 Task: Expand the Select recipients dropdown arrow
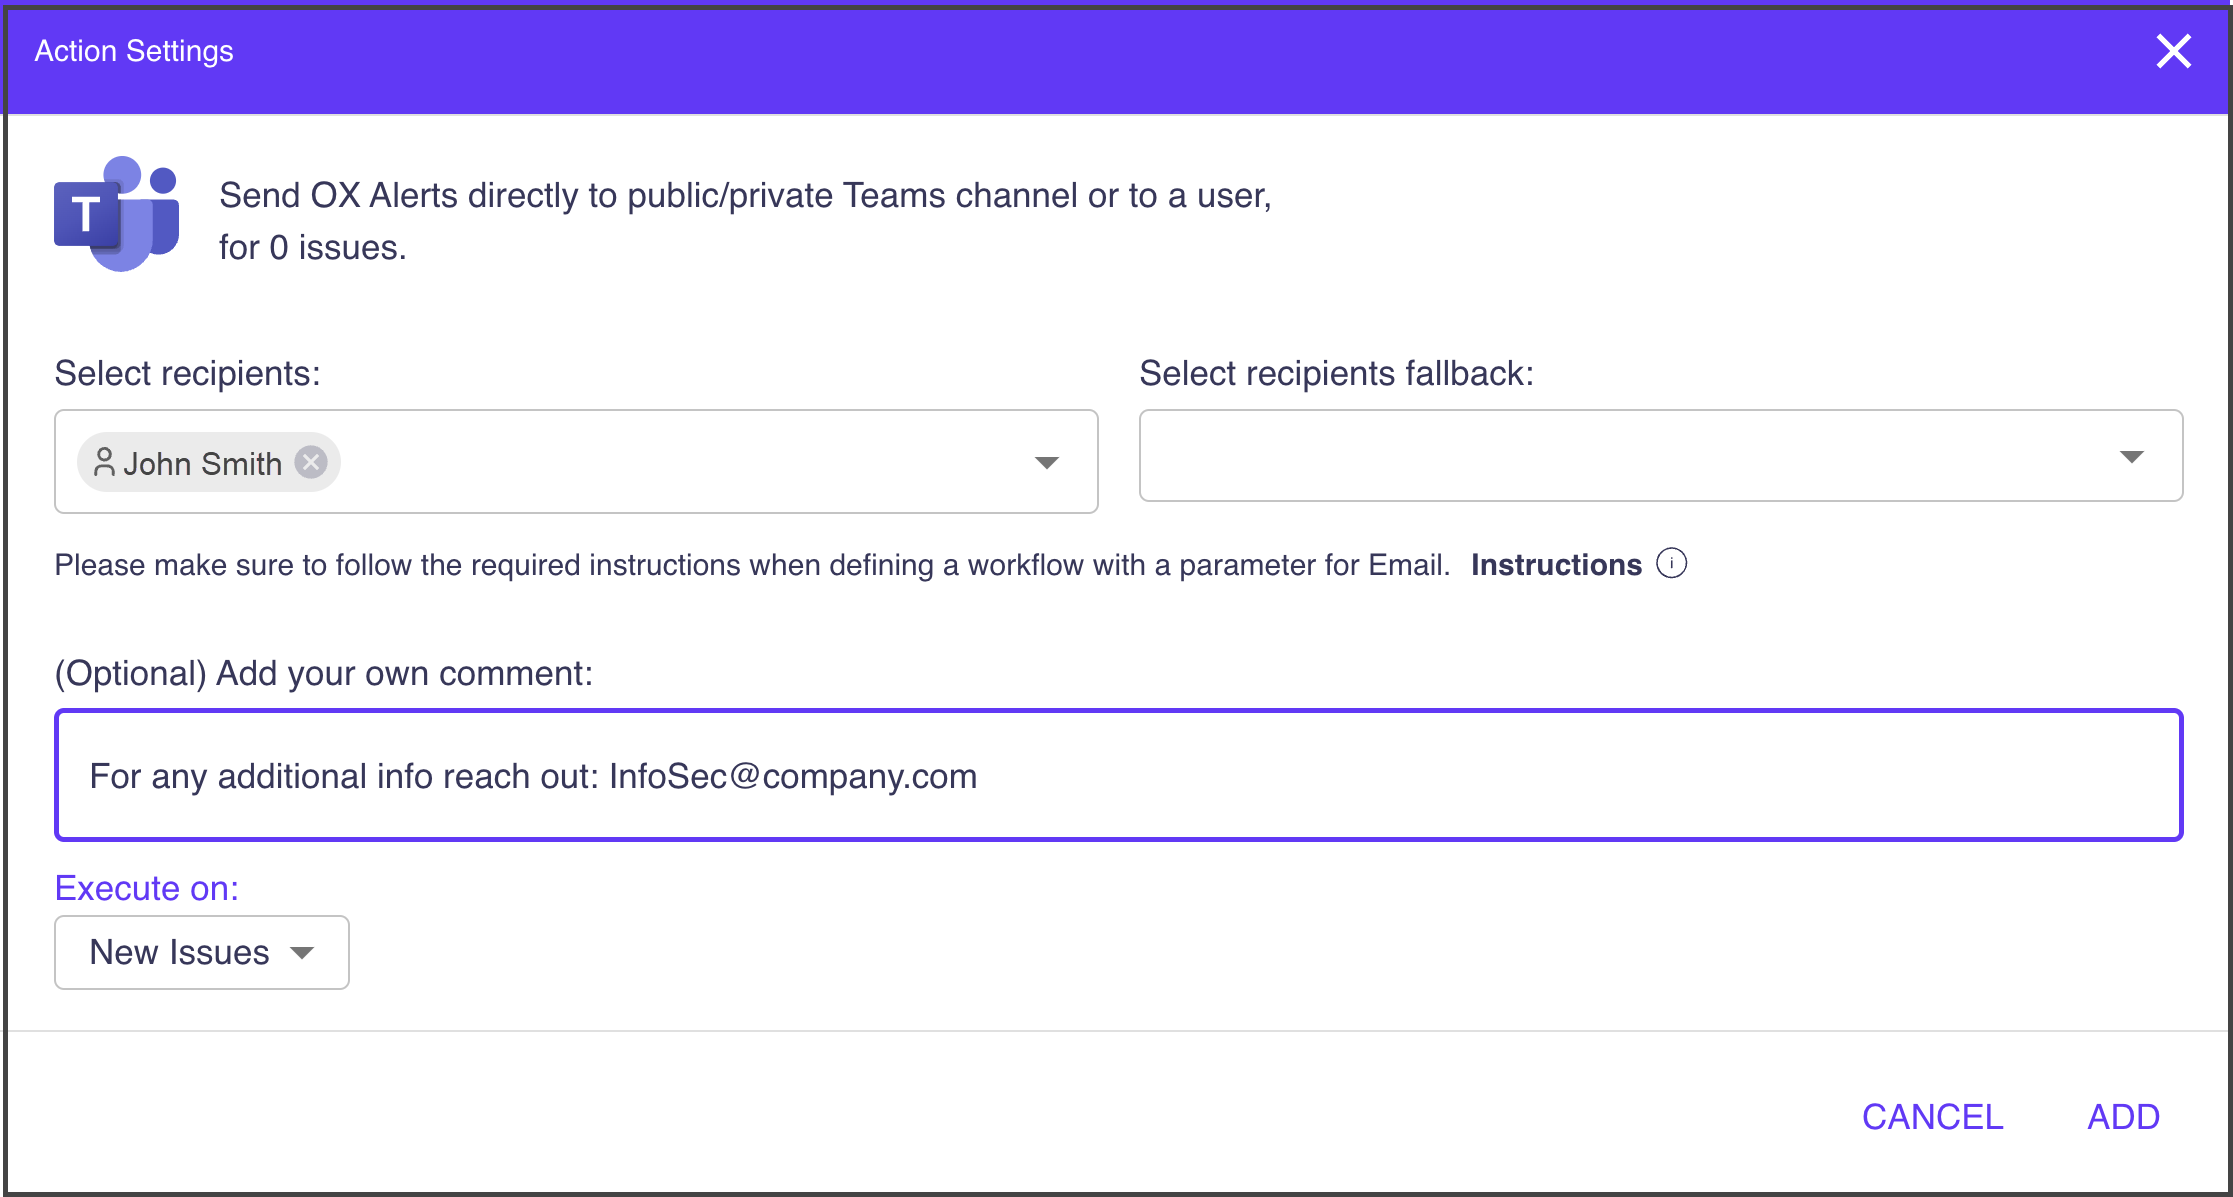[1046, 463]
